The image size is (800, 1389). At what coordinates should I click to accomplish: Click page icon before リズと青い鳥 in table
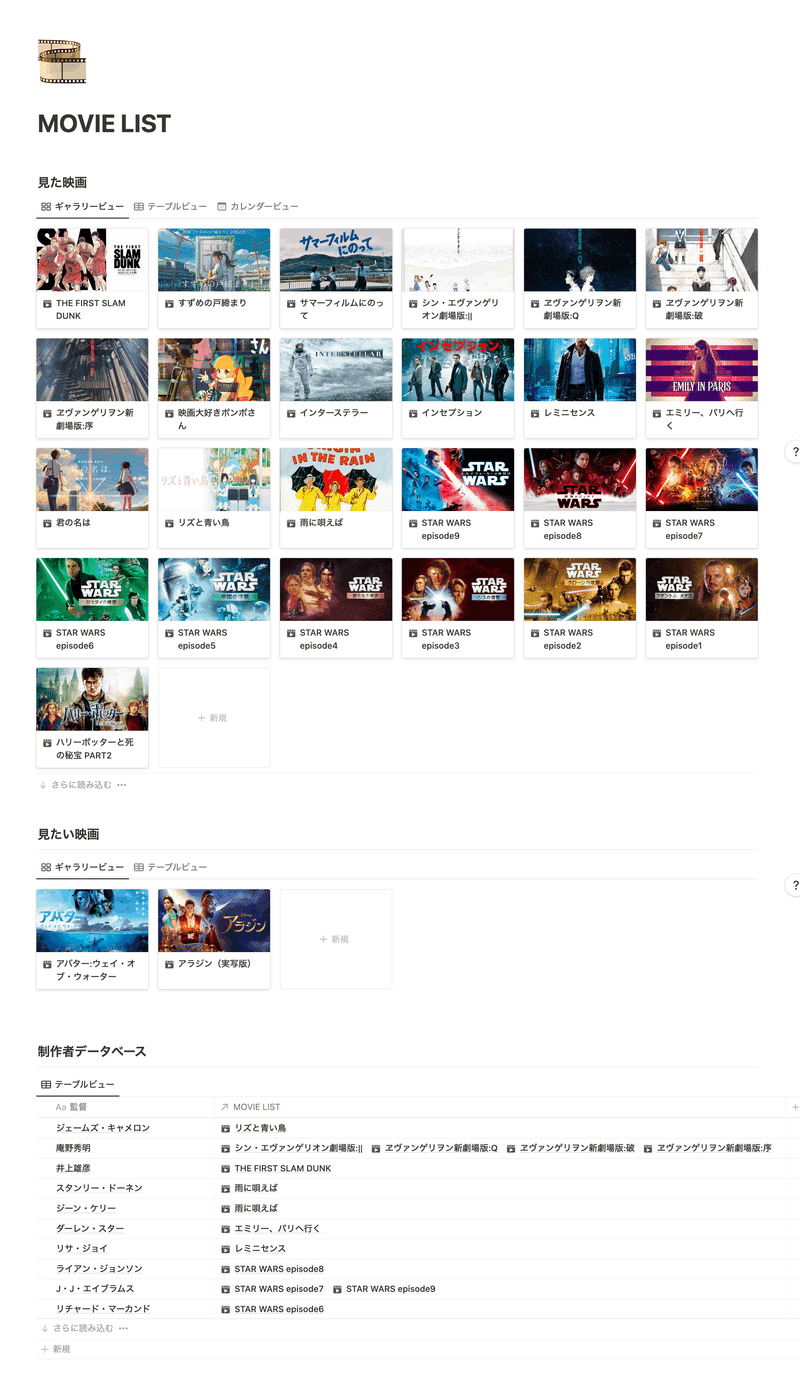[226, 1128]
